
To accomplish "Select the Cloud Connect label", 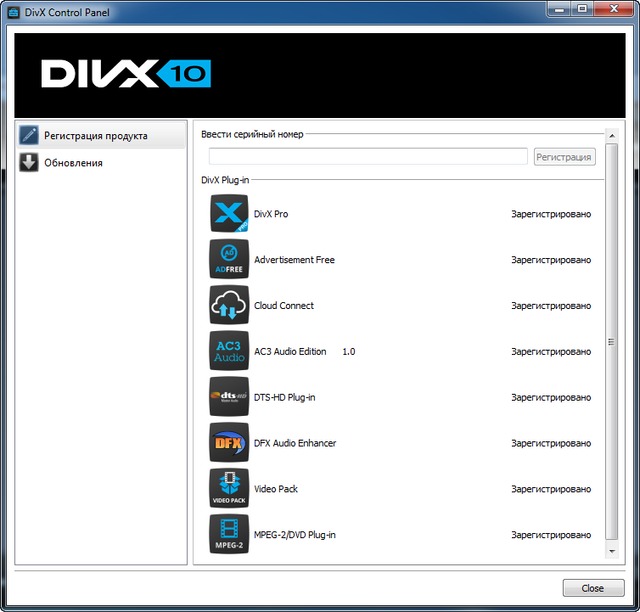I will point(284,305).
